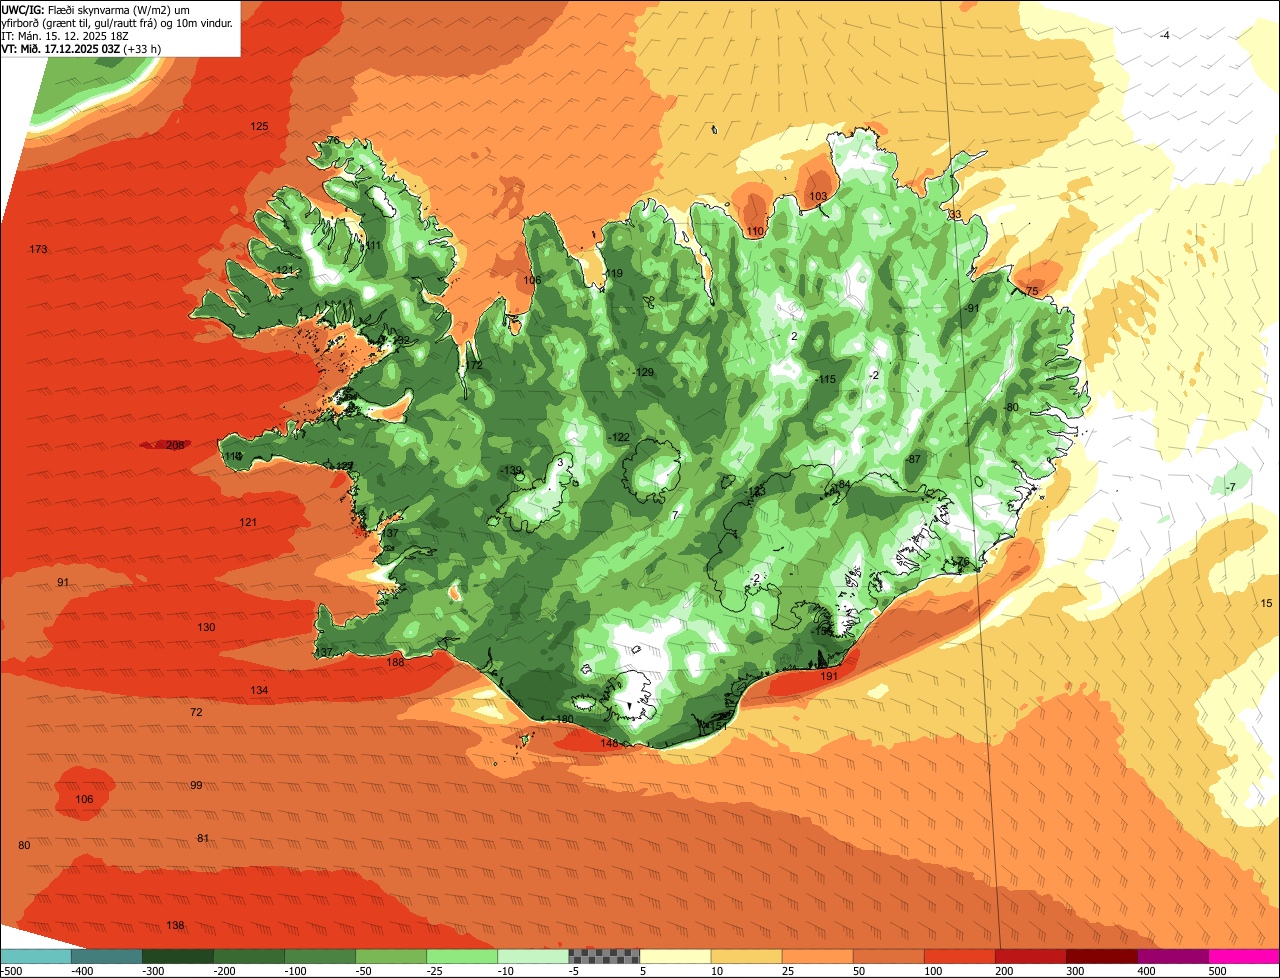Viewport: 1280px width, 978px height.
Task: Click the map value 81
Action: click(x=203, y=838)
